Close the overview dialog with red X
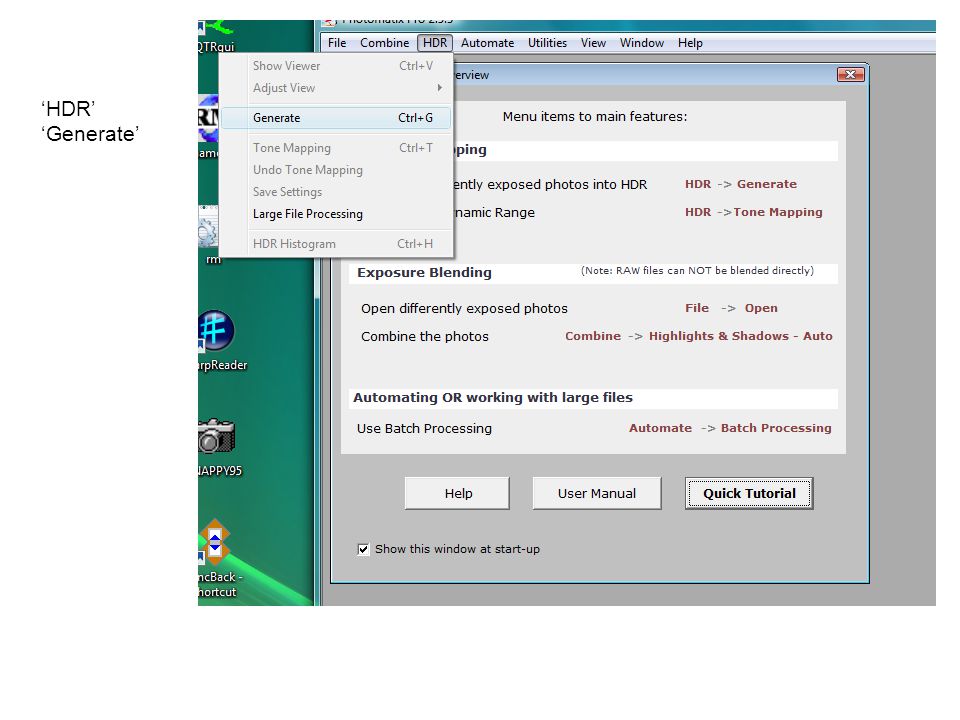 pyautogui.click(x=850, y=75)
